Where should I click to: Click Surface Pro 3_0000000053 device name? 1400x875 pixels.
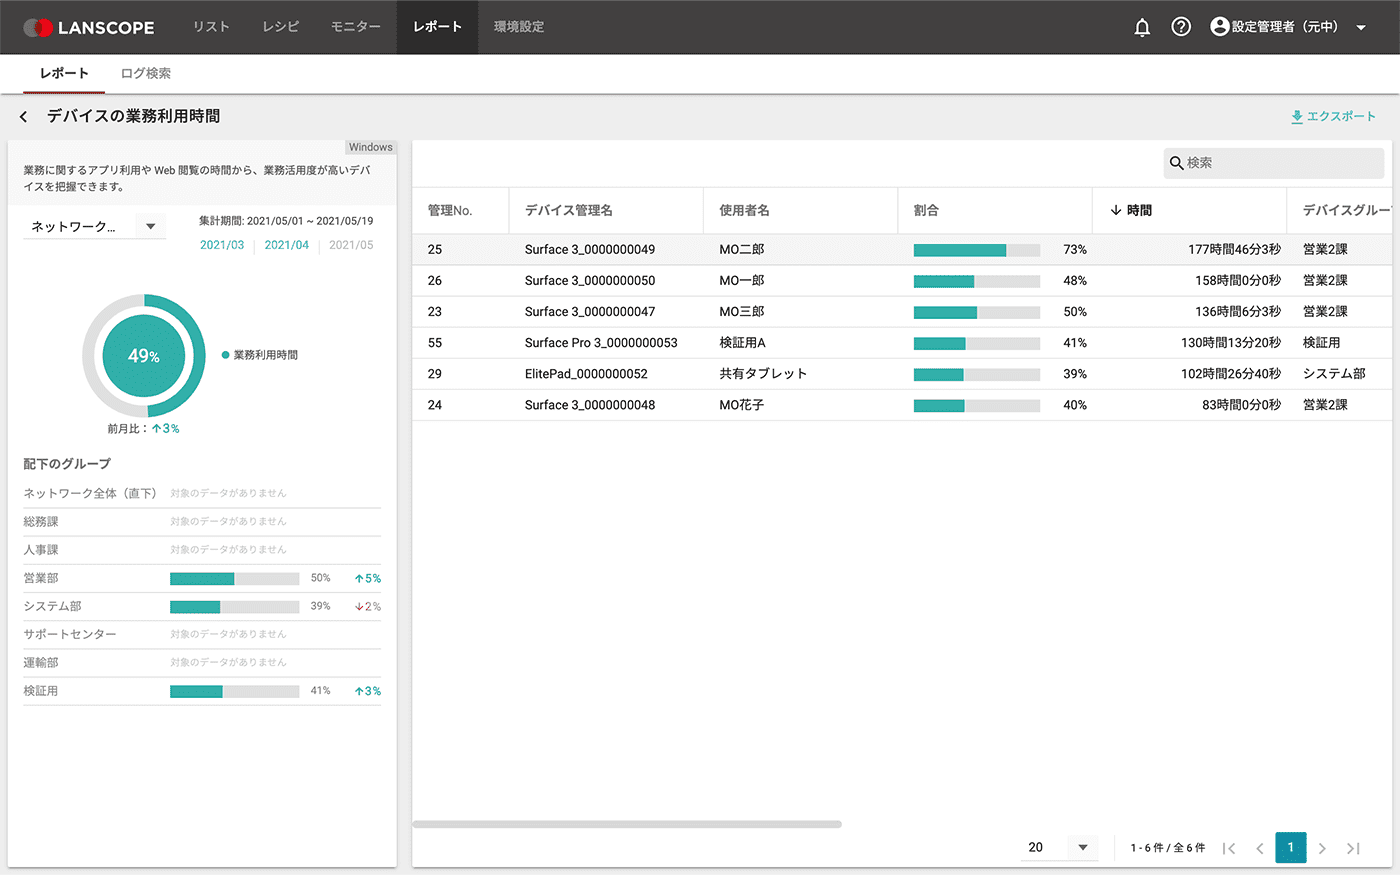pos(601,343)
